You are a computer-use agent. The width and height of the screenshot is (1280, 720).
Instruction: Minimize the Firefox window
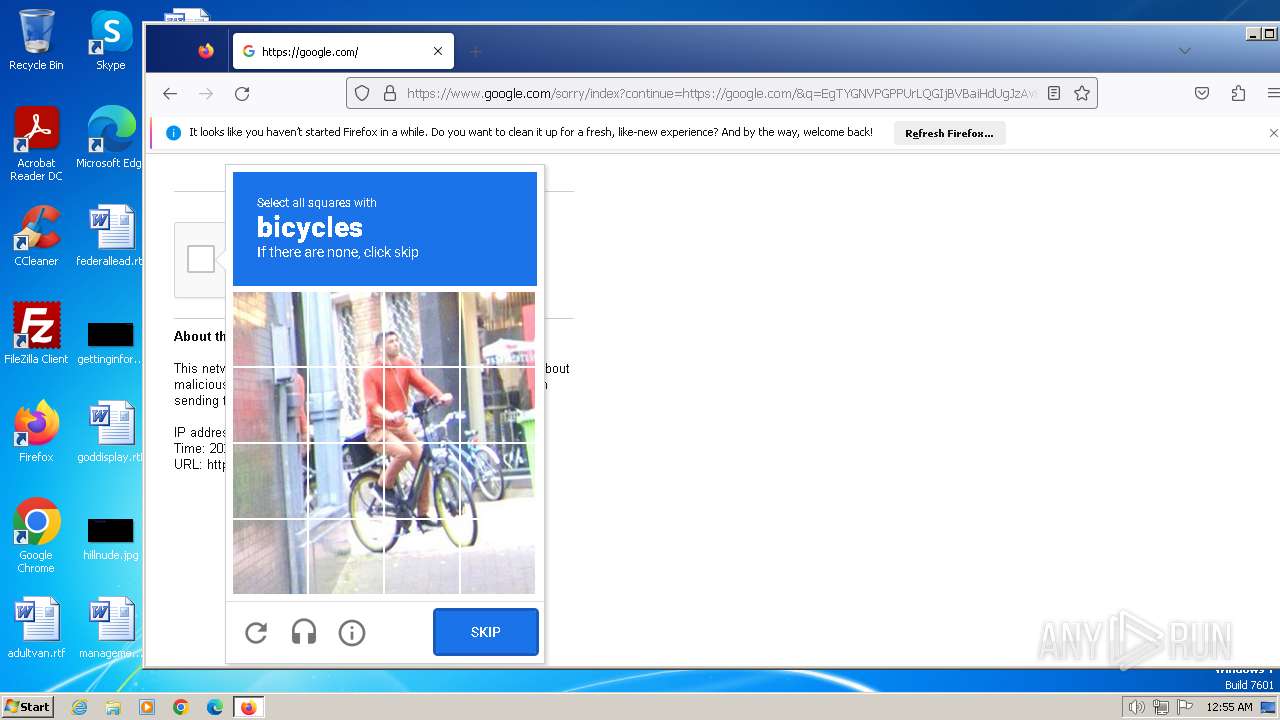1253,34
